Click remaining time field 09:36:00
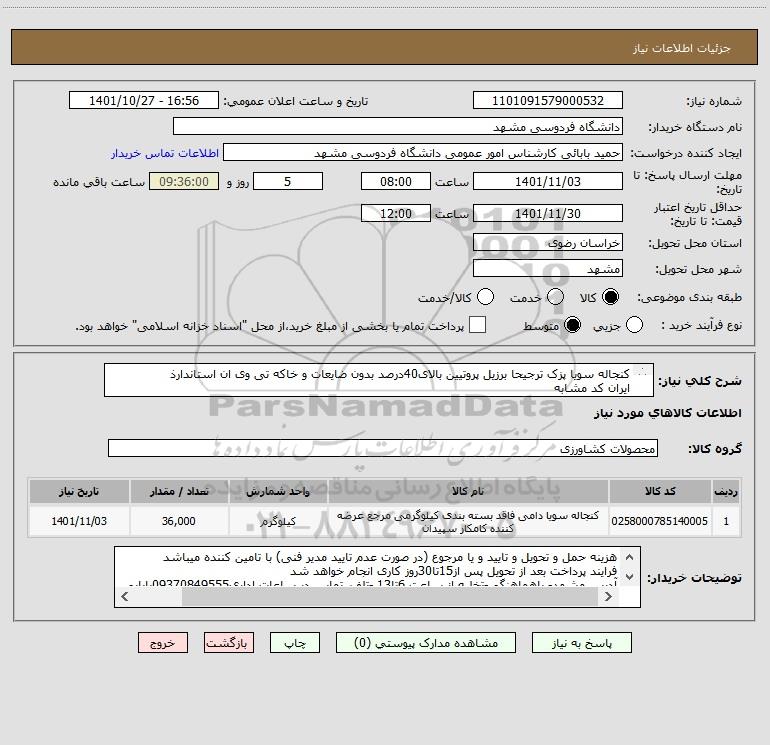 pos(184,182)
